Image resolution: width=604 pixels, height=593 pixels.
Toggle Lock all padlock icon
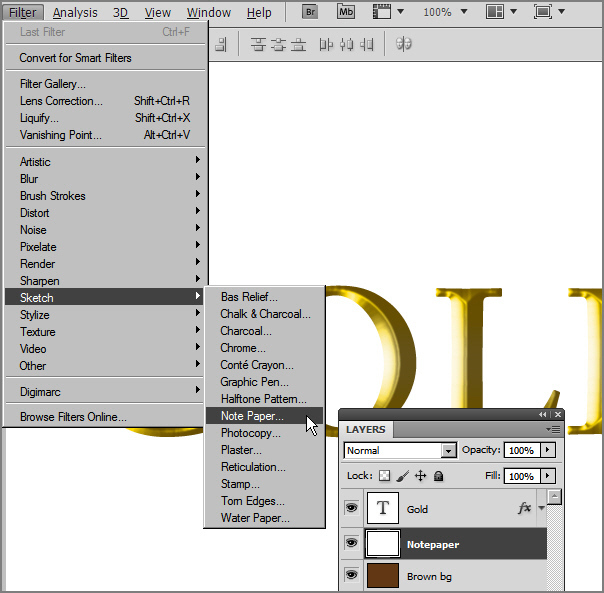point(438,476)
